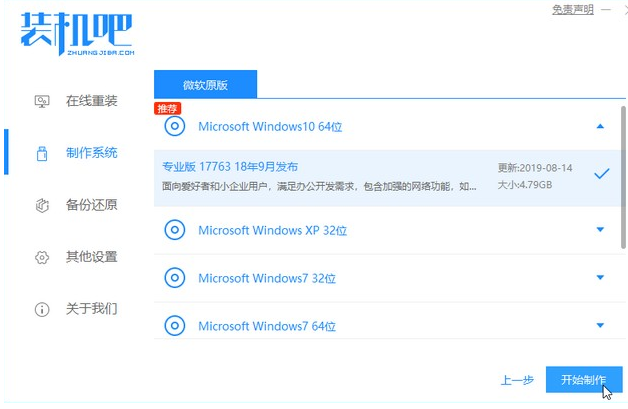
Task: Click the 制作系统 USB drive icon
Action: (x=42, y=153)
